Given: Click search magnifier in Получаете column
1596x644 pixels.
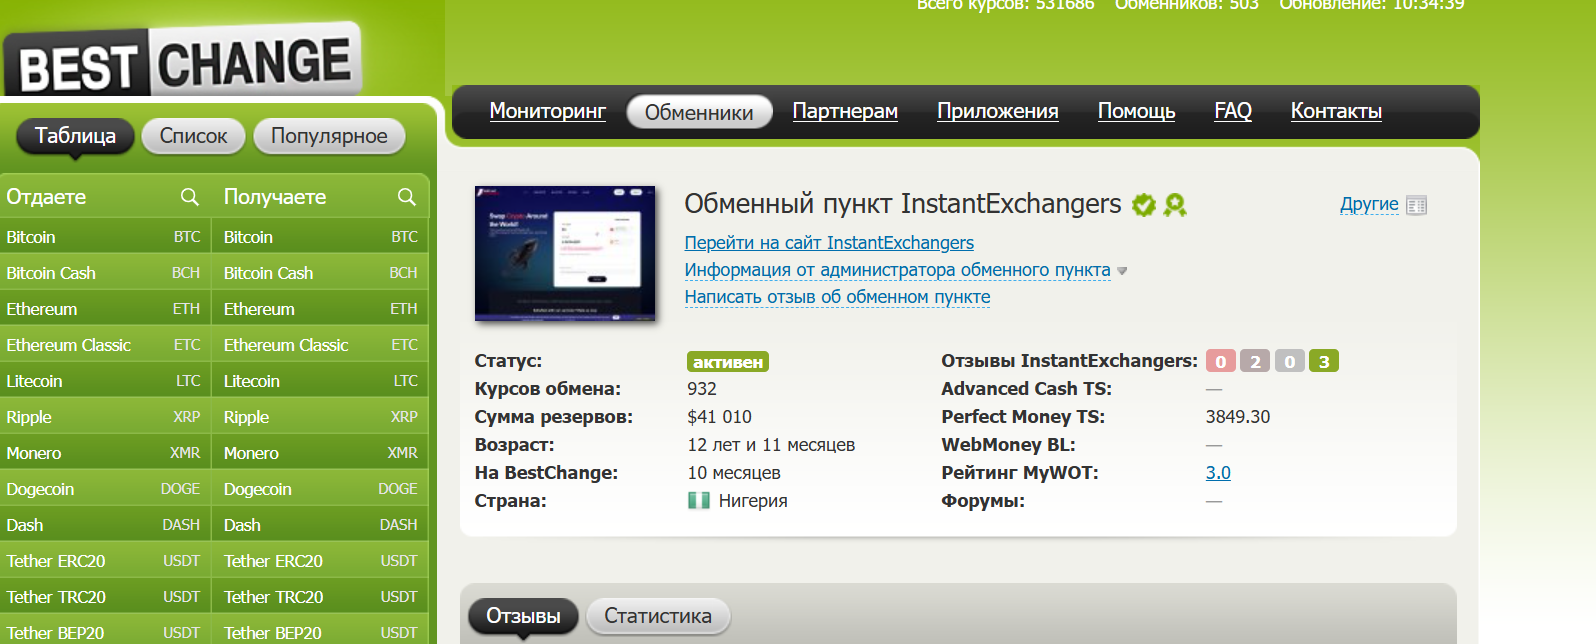Looking at the screenshot, I should pos(406,197).
